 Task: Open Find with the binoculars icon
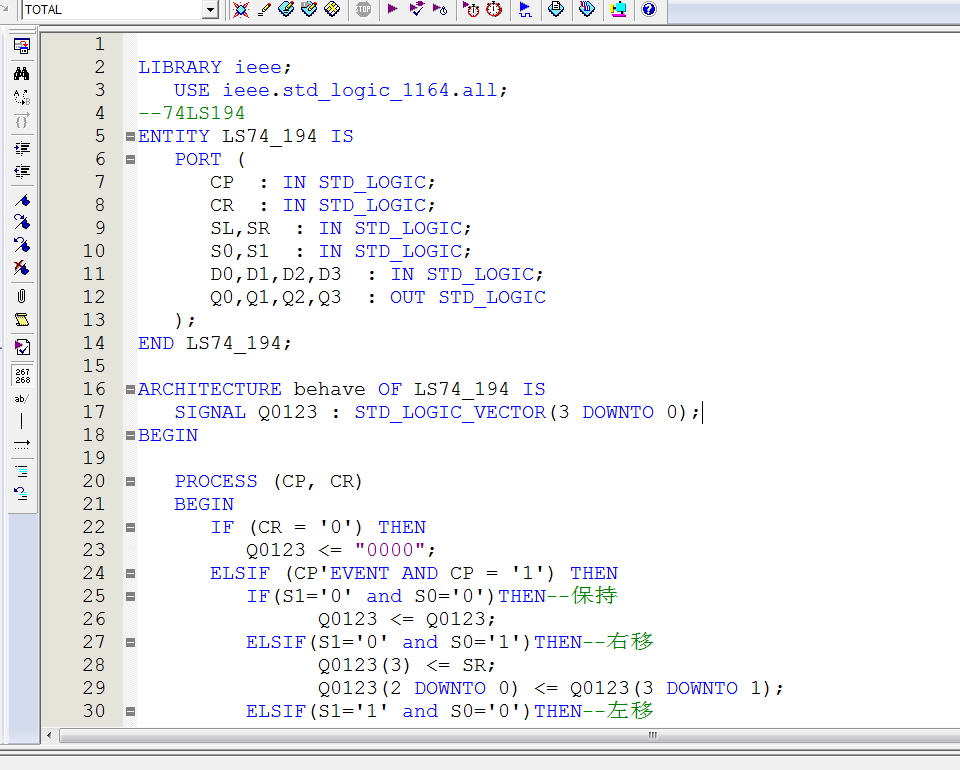(x=22, y=73)
